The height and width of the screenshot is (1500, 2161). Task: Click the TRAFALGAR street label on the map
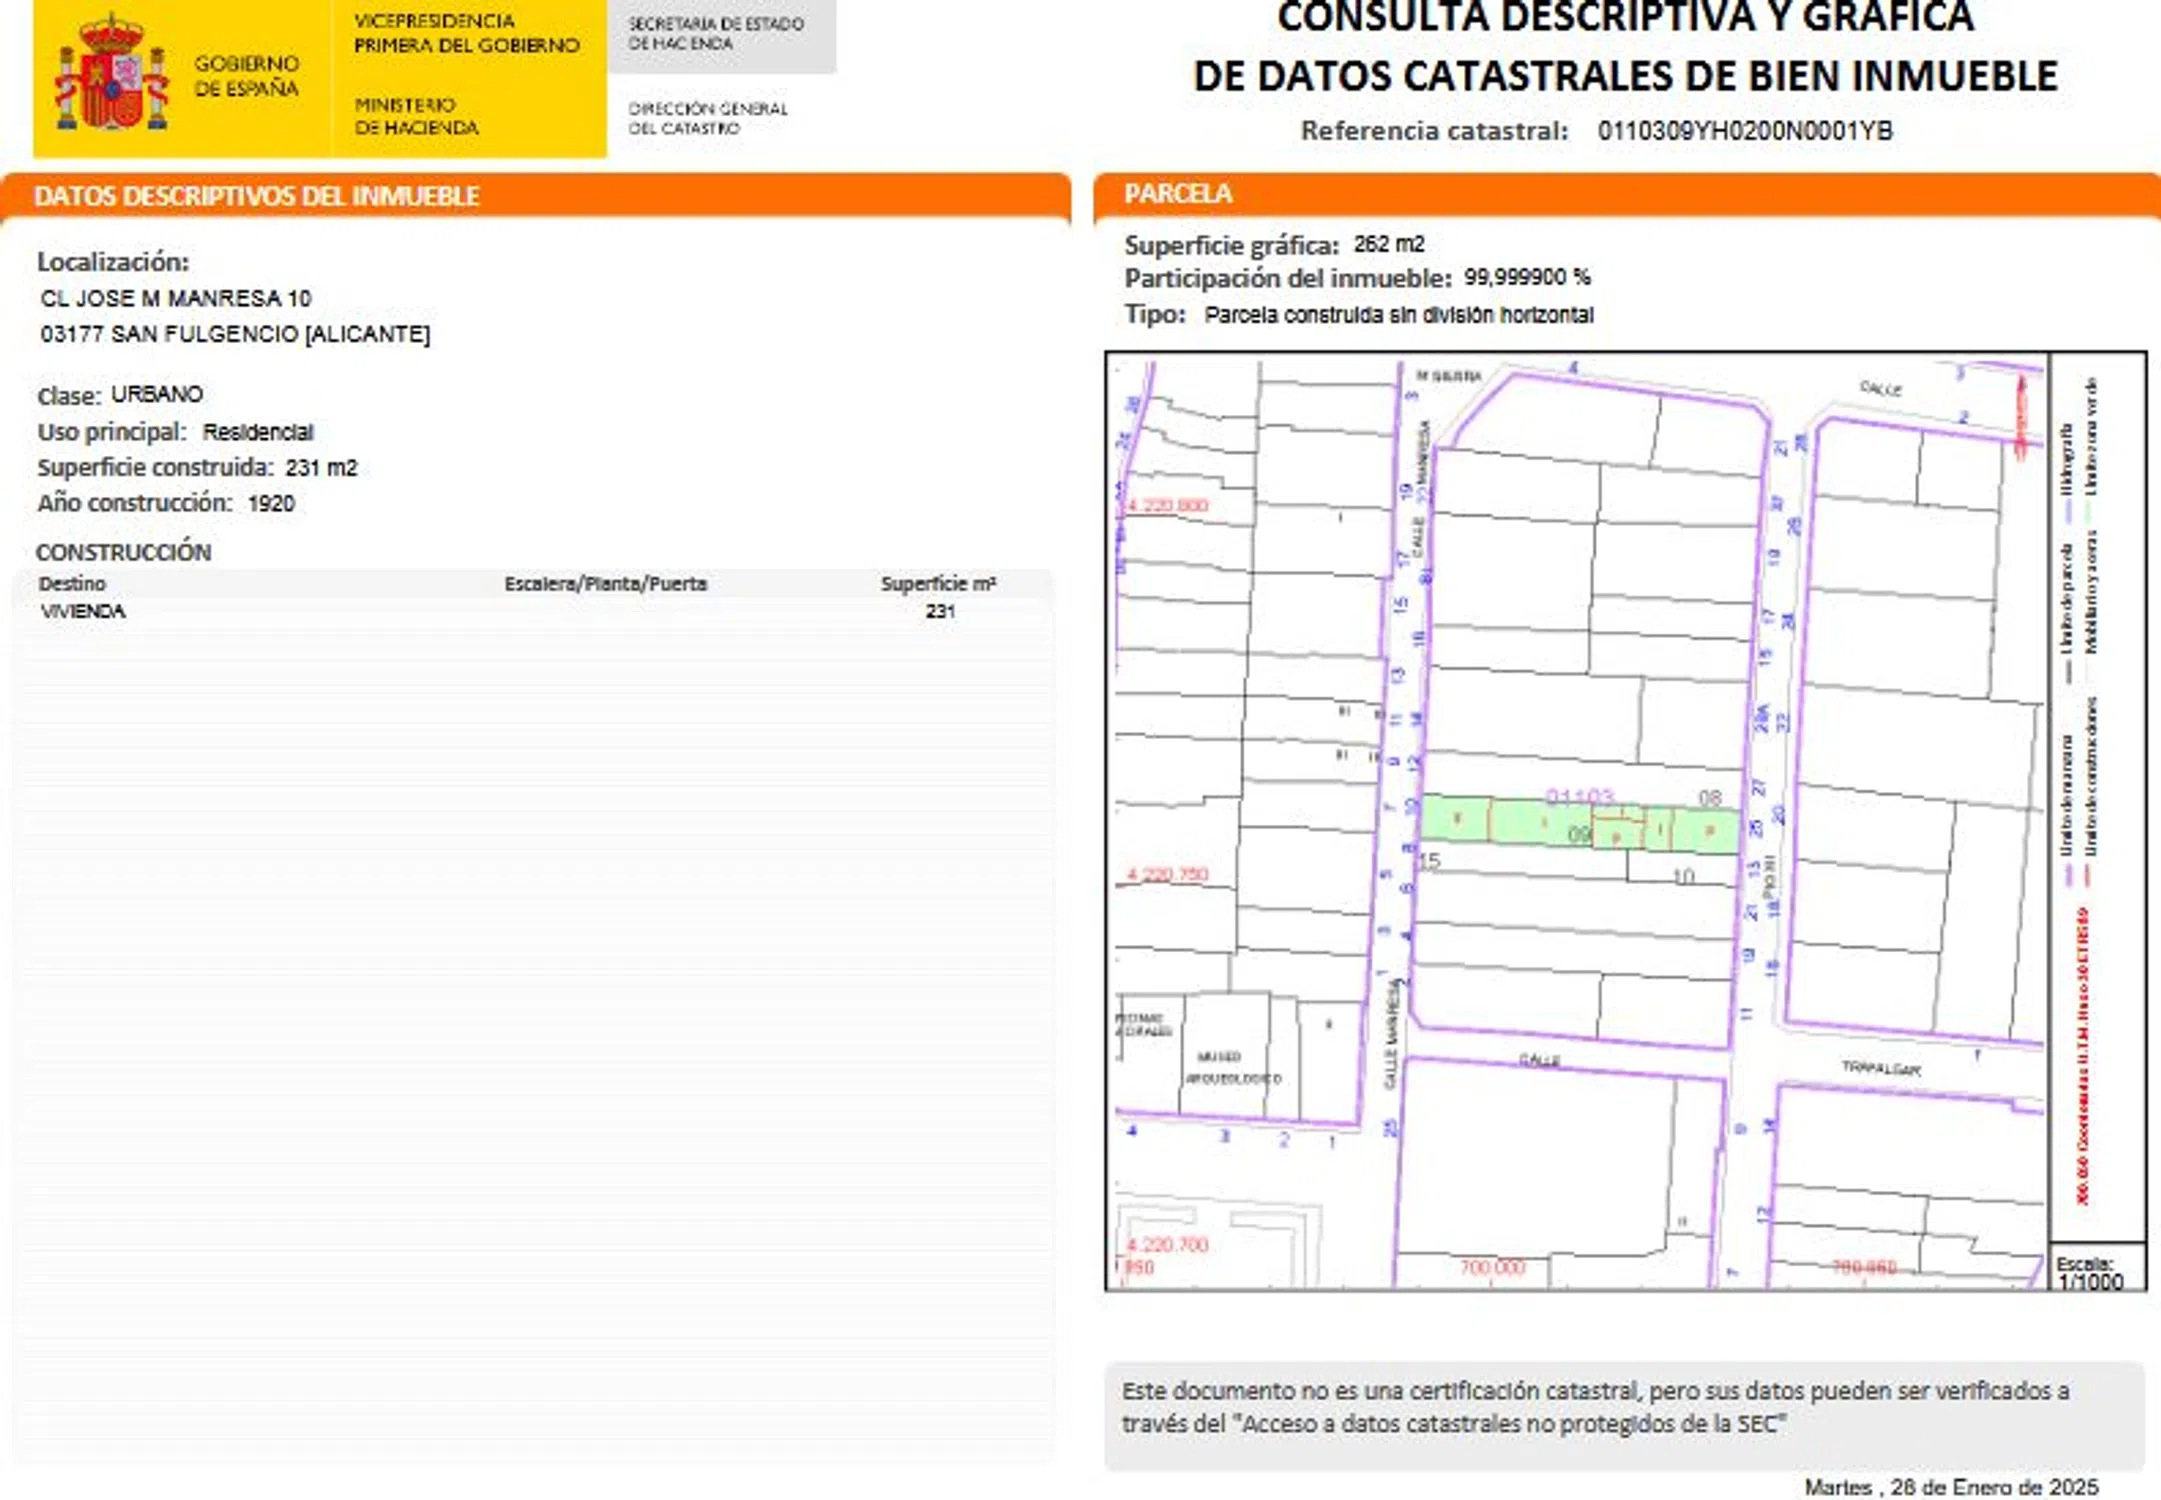(x=1880, y=1068)
